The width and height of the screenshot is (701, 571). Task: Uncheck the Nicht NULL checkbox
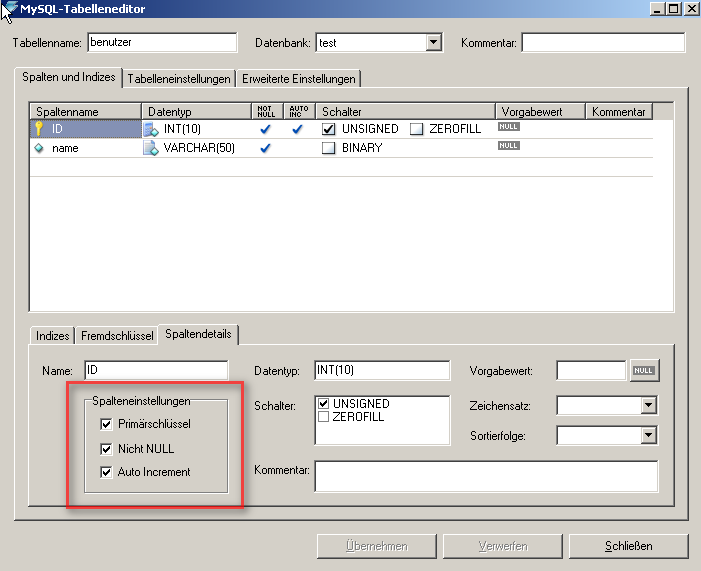pos(106,448)
